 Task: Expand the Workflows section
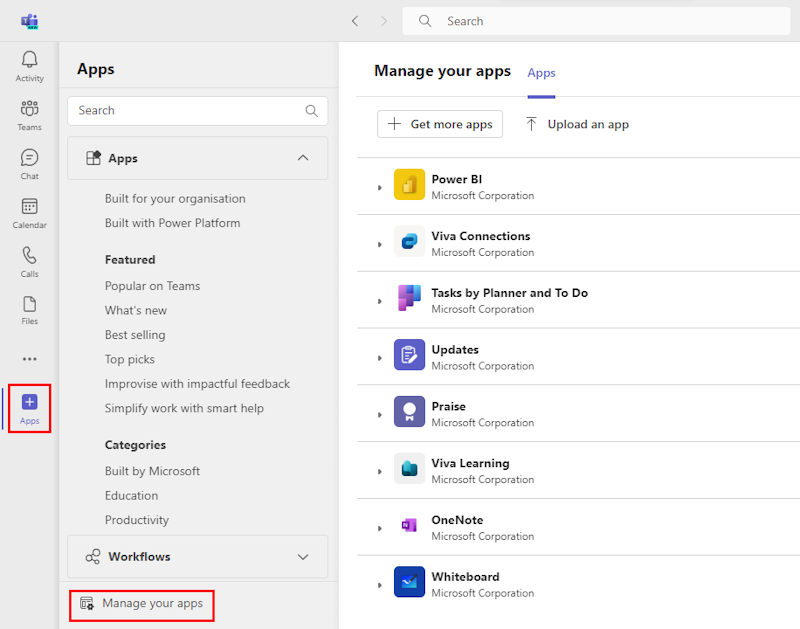(x=304, y=557)
